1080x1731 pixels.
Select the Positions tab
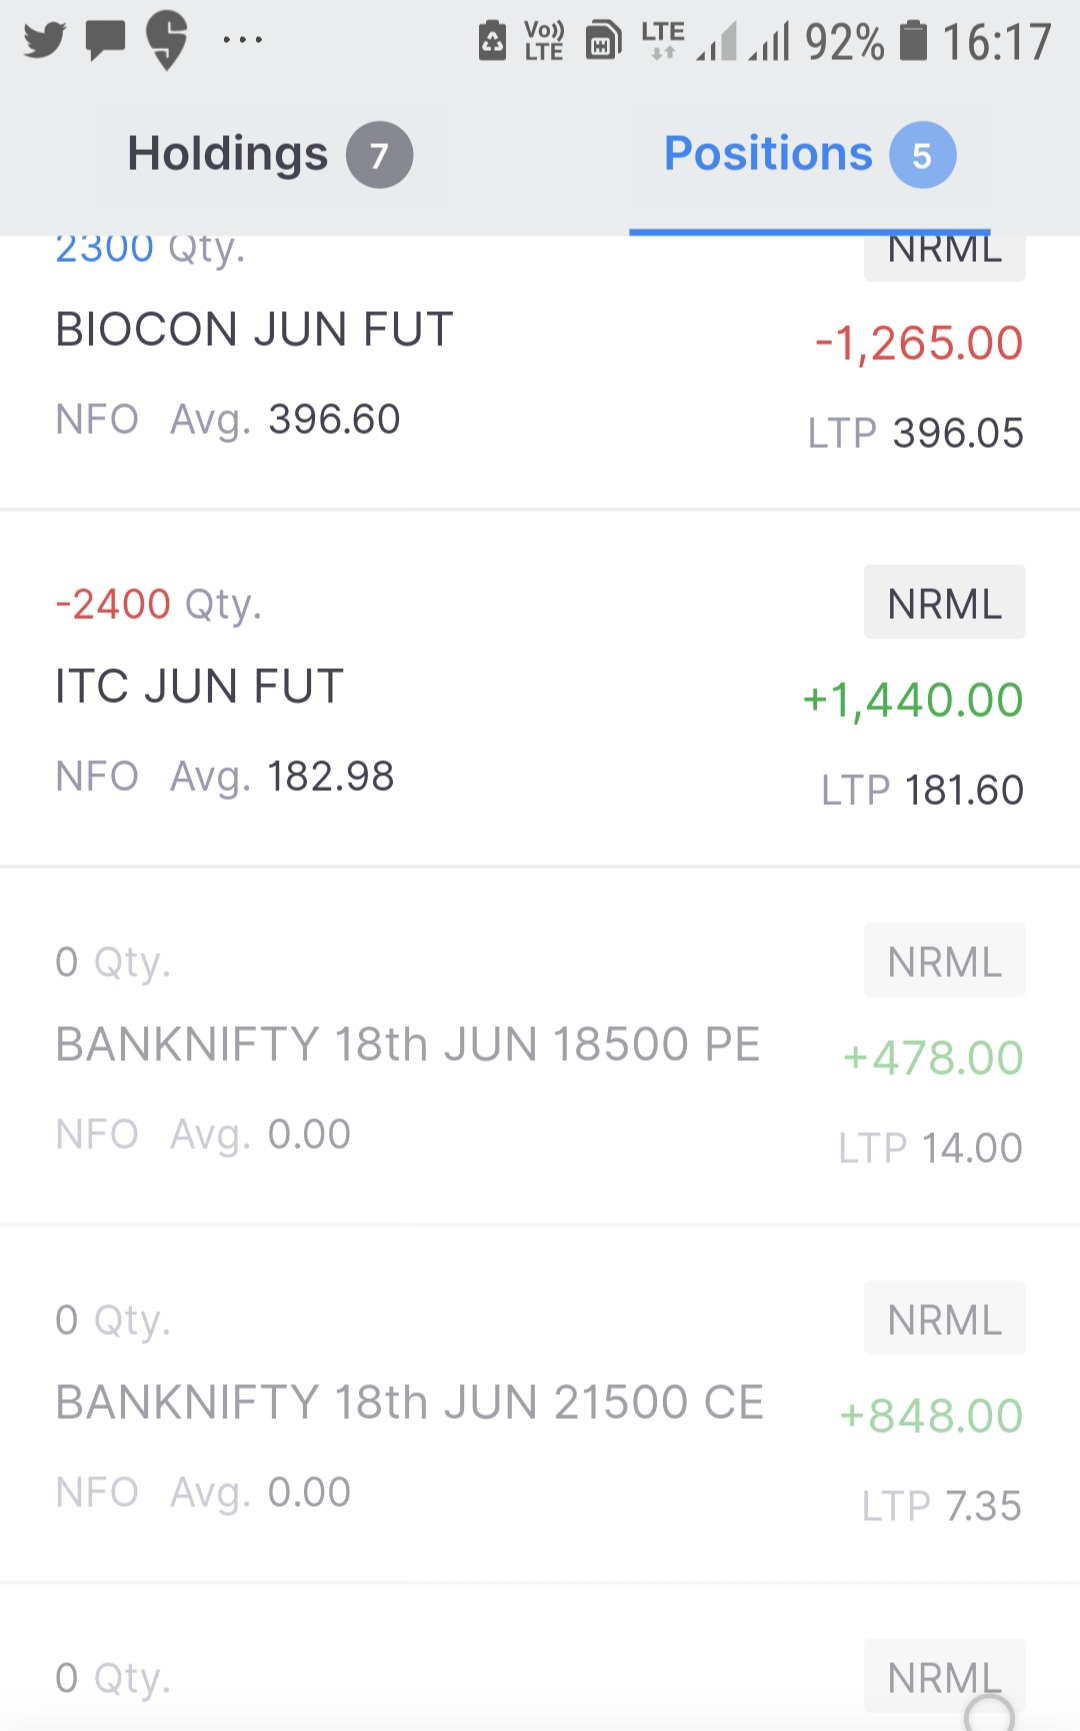coord(768,154)
